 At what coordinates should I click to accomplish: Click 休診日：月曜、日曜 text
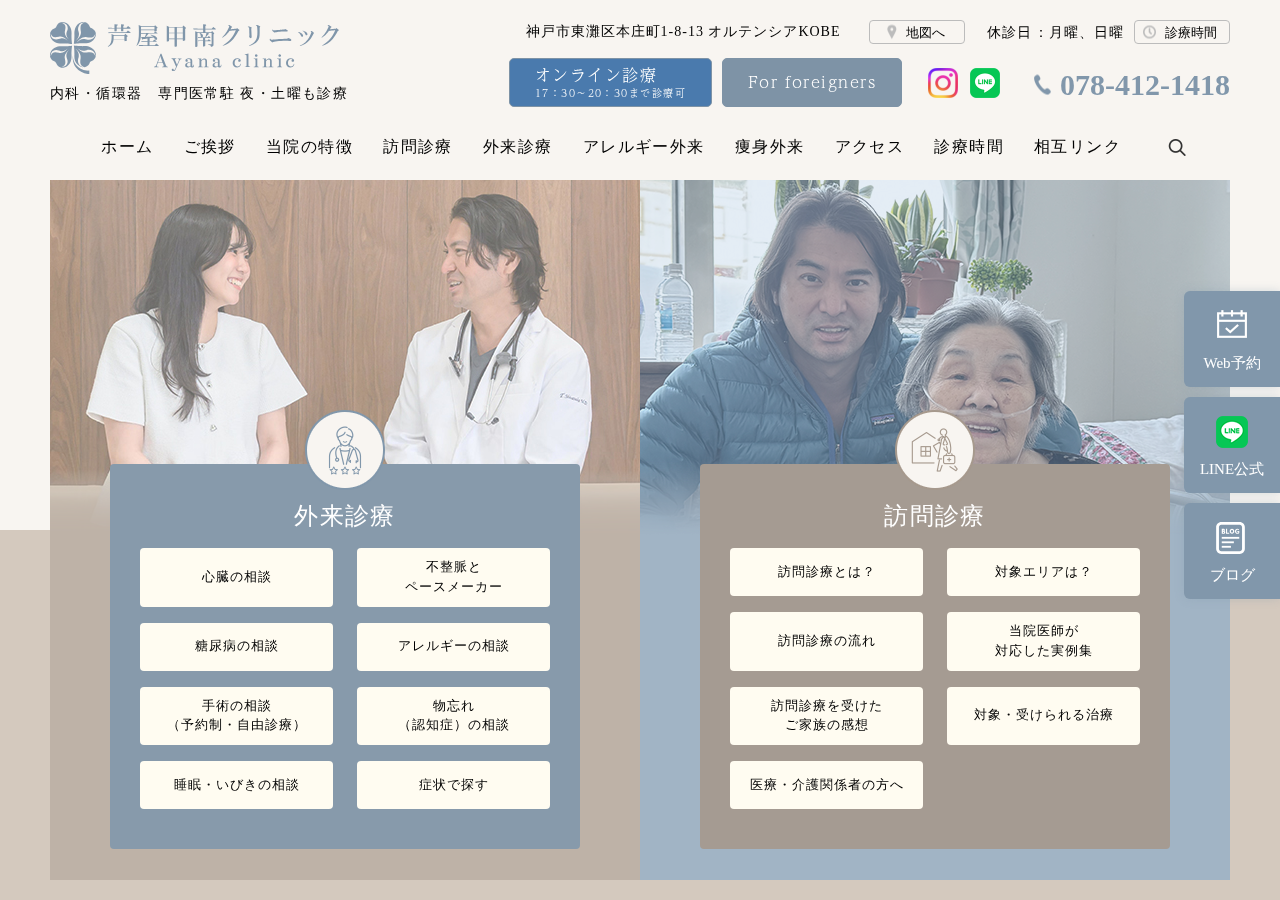1055,32
